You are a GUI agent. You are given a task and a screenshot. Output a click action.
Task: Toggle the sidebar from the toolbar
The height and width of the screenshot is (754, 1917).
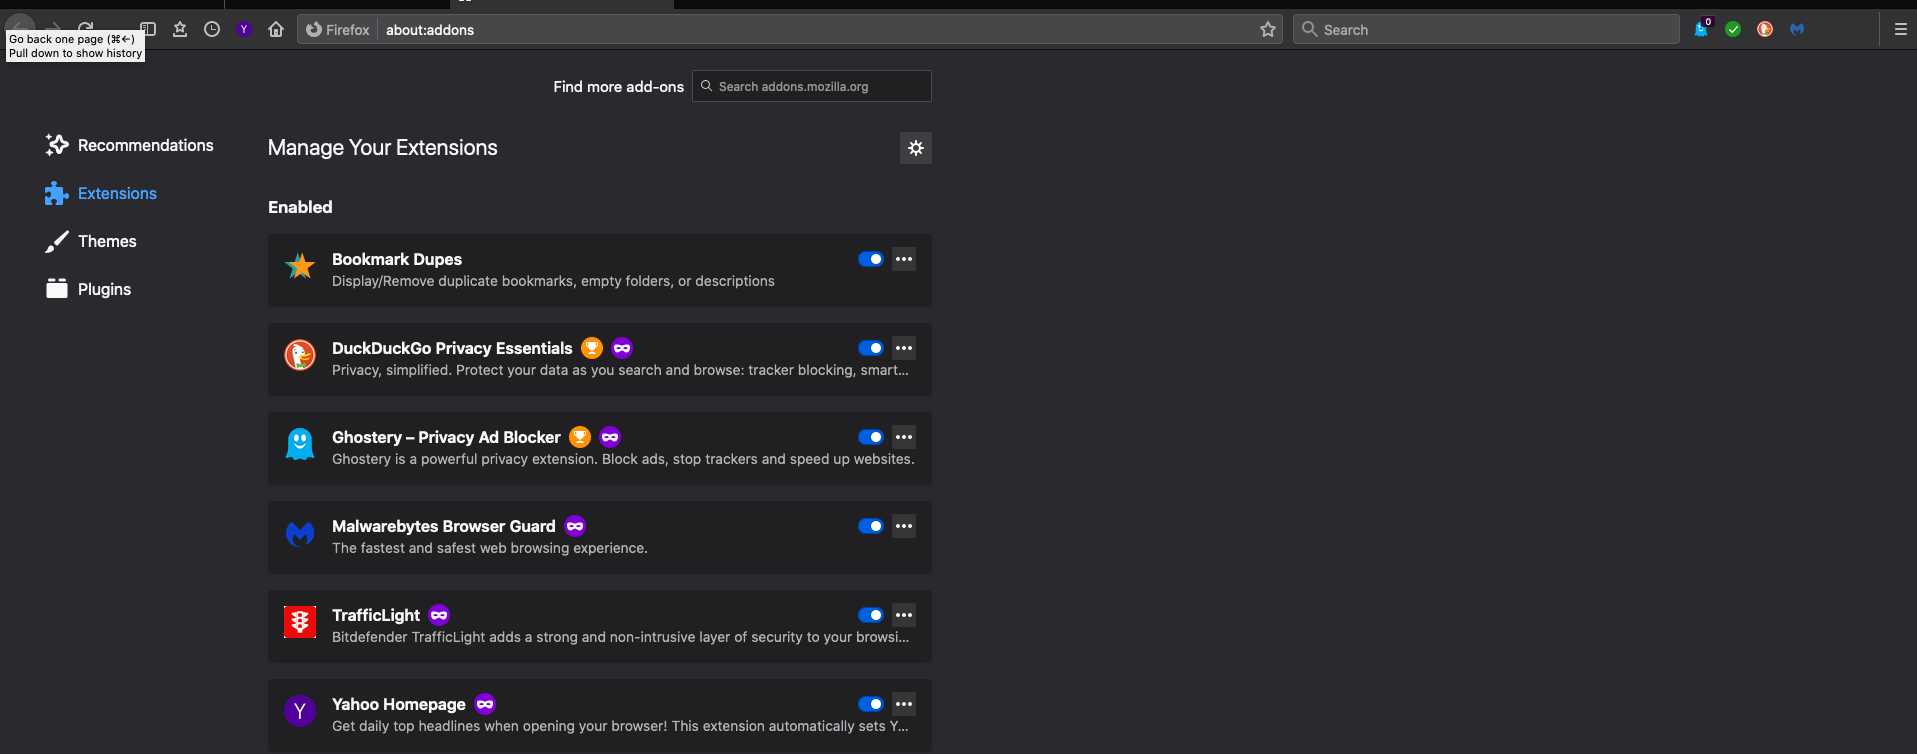pos(149,29)
